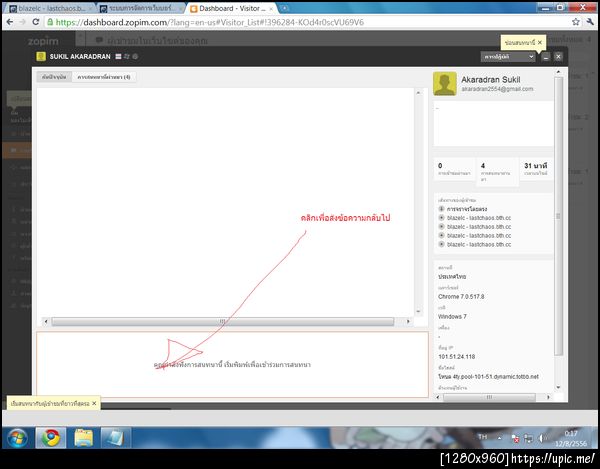Viewport: 600px width, 469px height.
Task: Select the 4 past chats statistic
Action: point(497,172)
